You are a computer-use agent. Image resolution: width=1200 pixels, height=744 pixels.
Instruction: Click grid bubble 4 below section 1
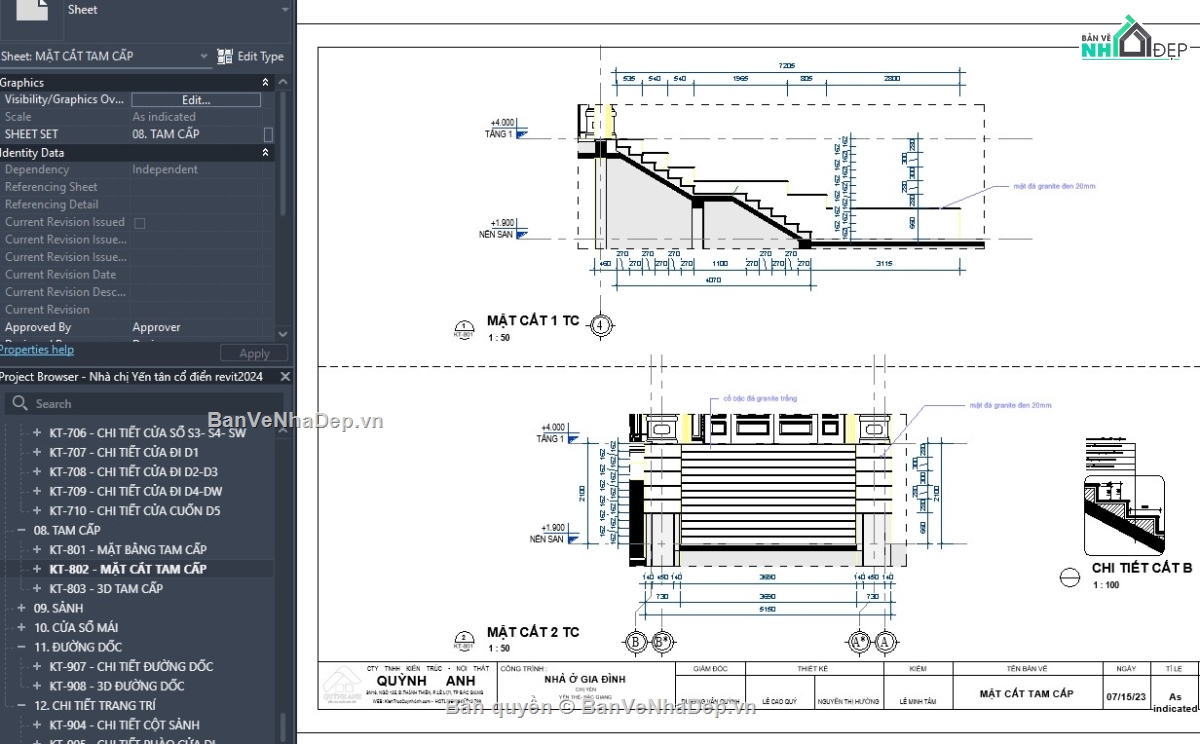click(x=600, y=324)
